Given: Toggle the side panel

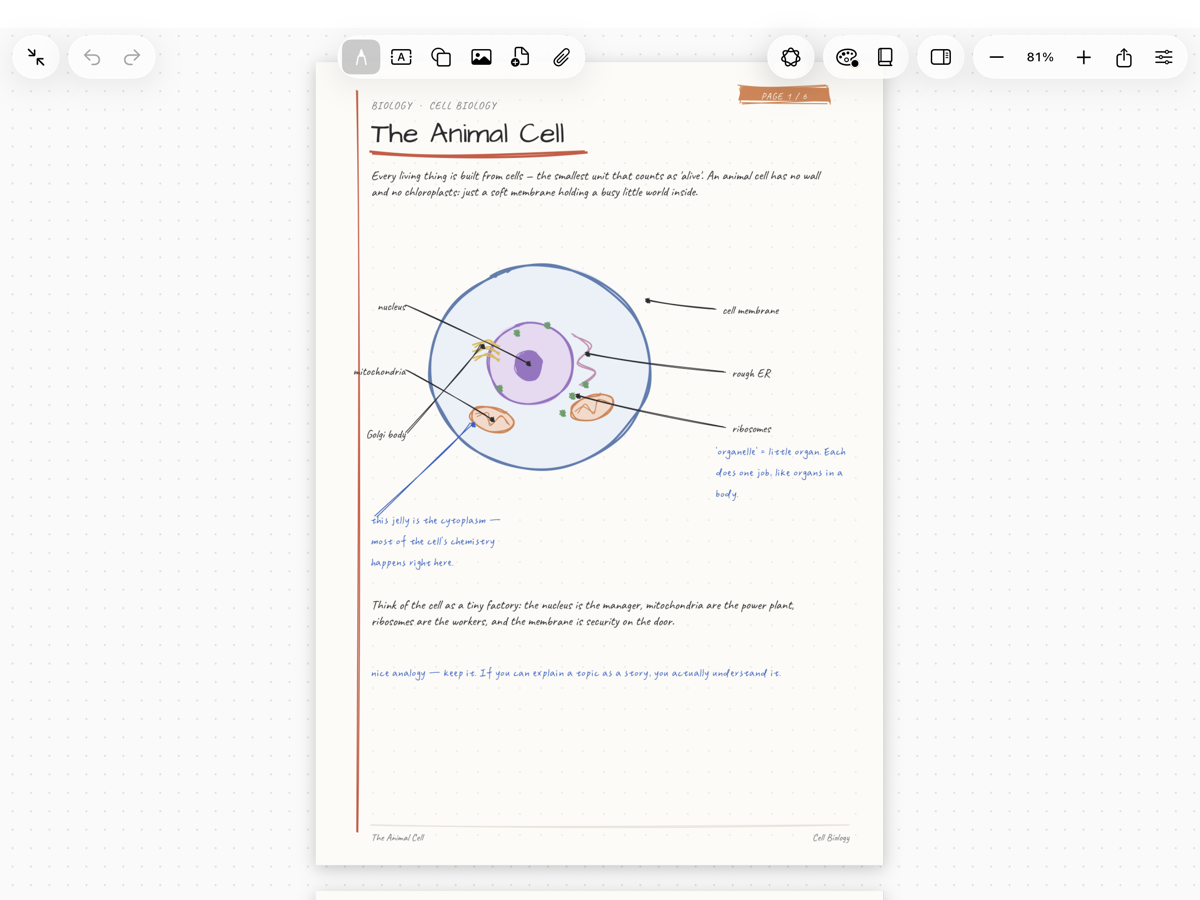Looking at the screenshot, I should [x=941, y=57].
